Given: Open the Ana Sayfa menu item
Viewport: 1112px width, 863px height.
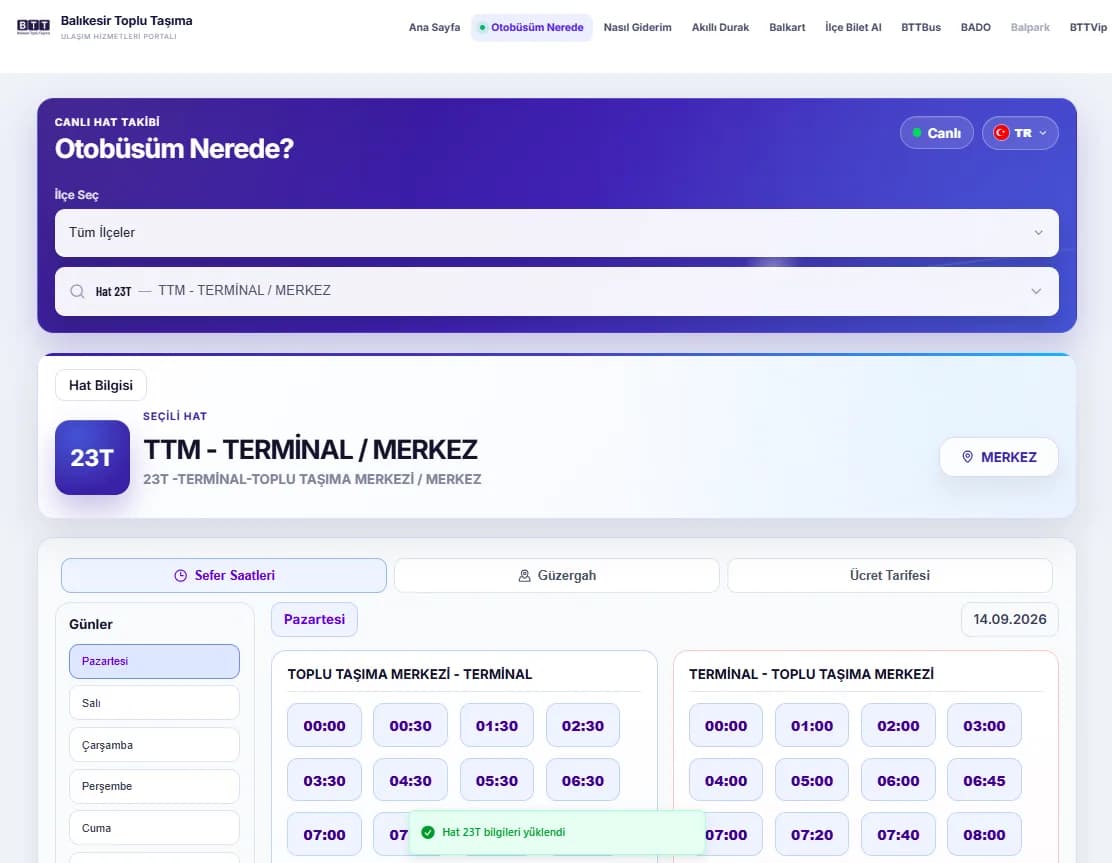Looking at the screenshot, I should tap(434, 28).
